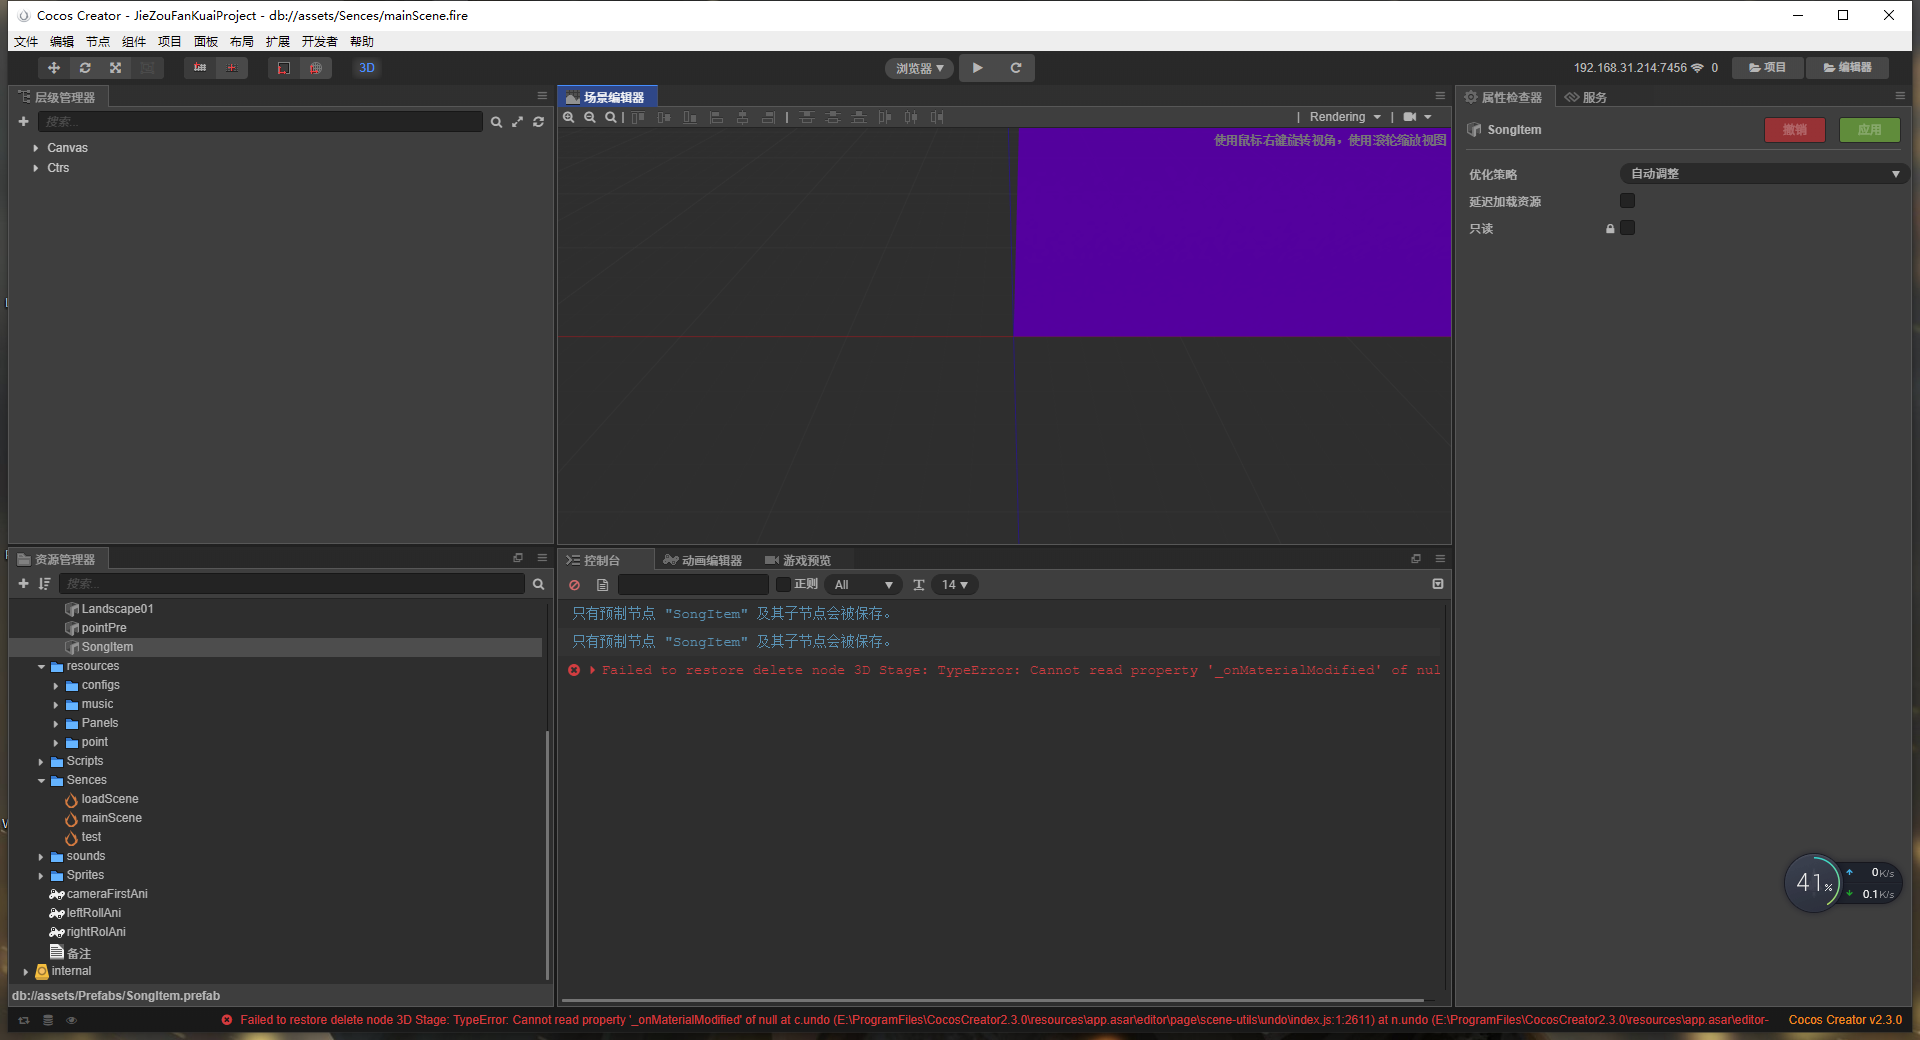
Task: Open the console font size dropdown
Action: pyautogui.click(x=955, y=585)
